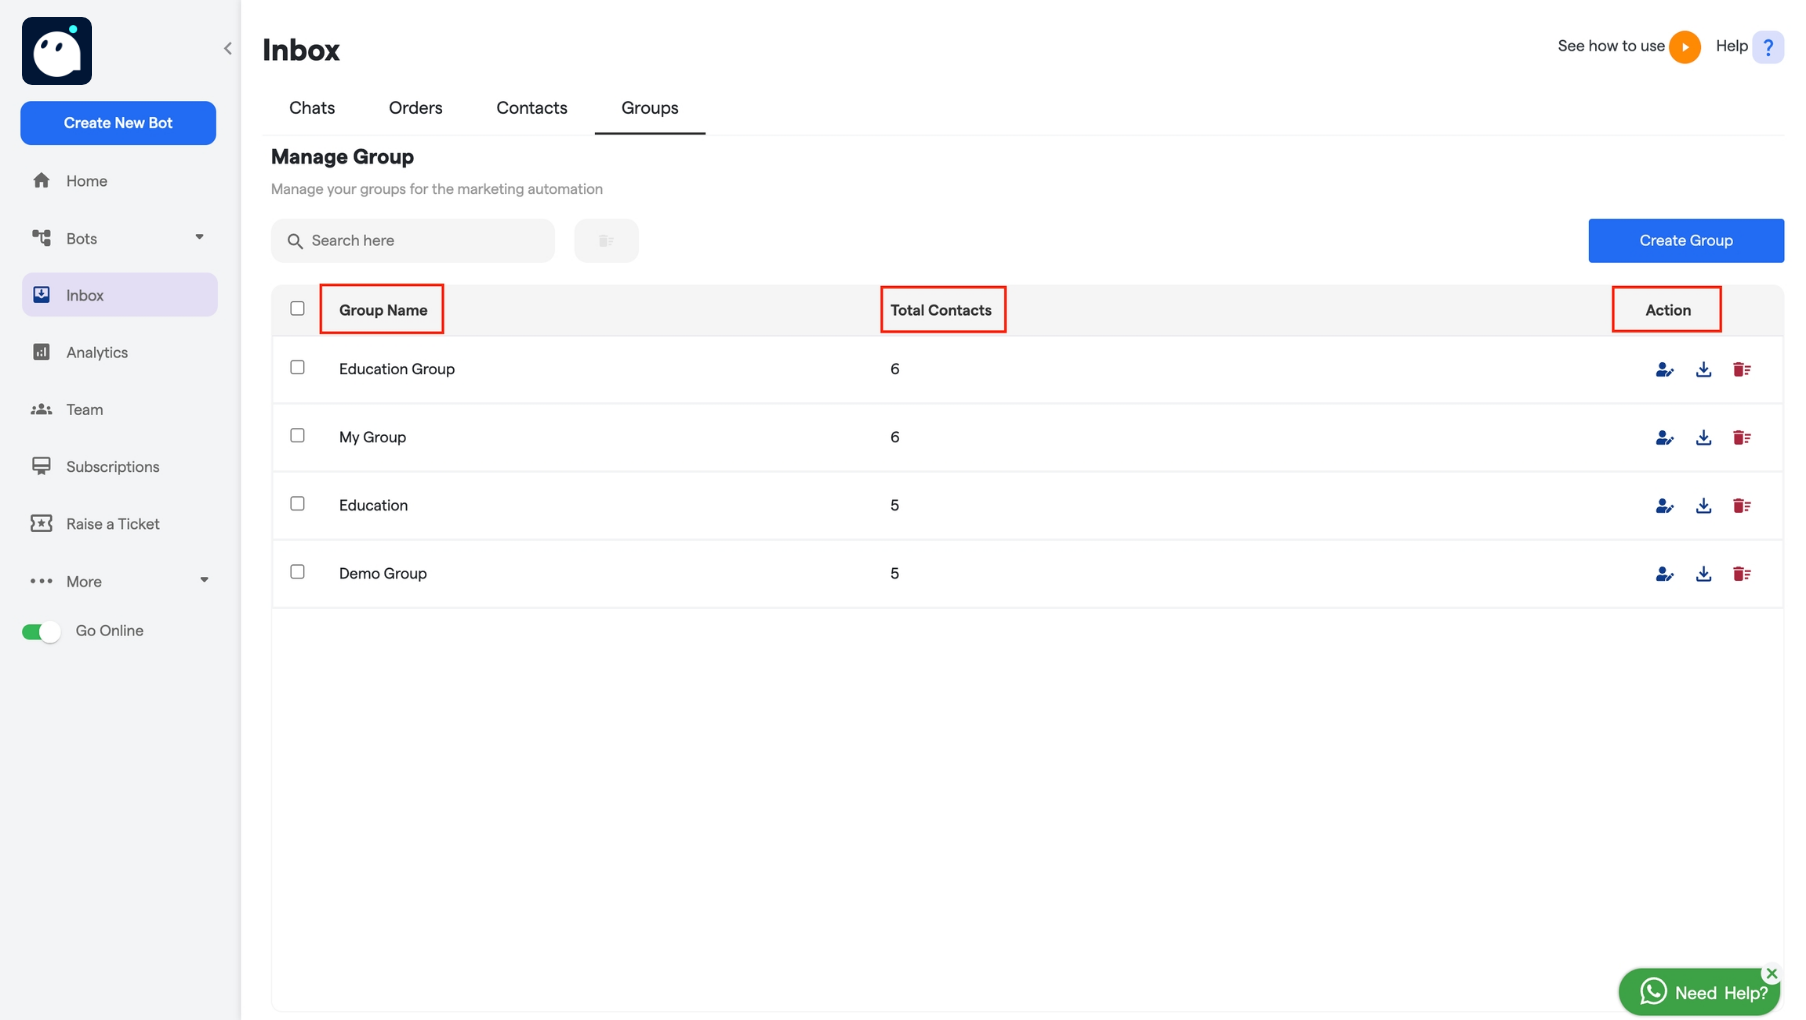Click the Total Contacts column header
This screenshot has height=1020, width=1806.
941,310
